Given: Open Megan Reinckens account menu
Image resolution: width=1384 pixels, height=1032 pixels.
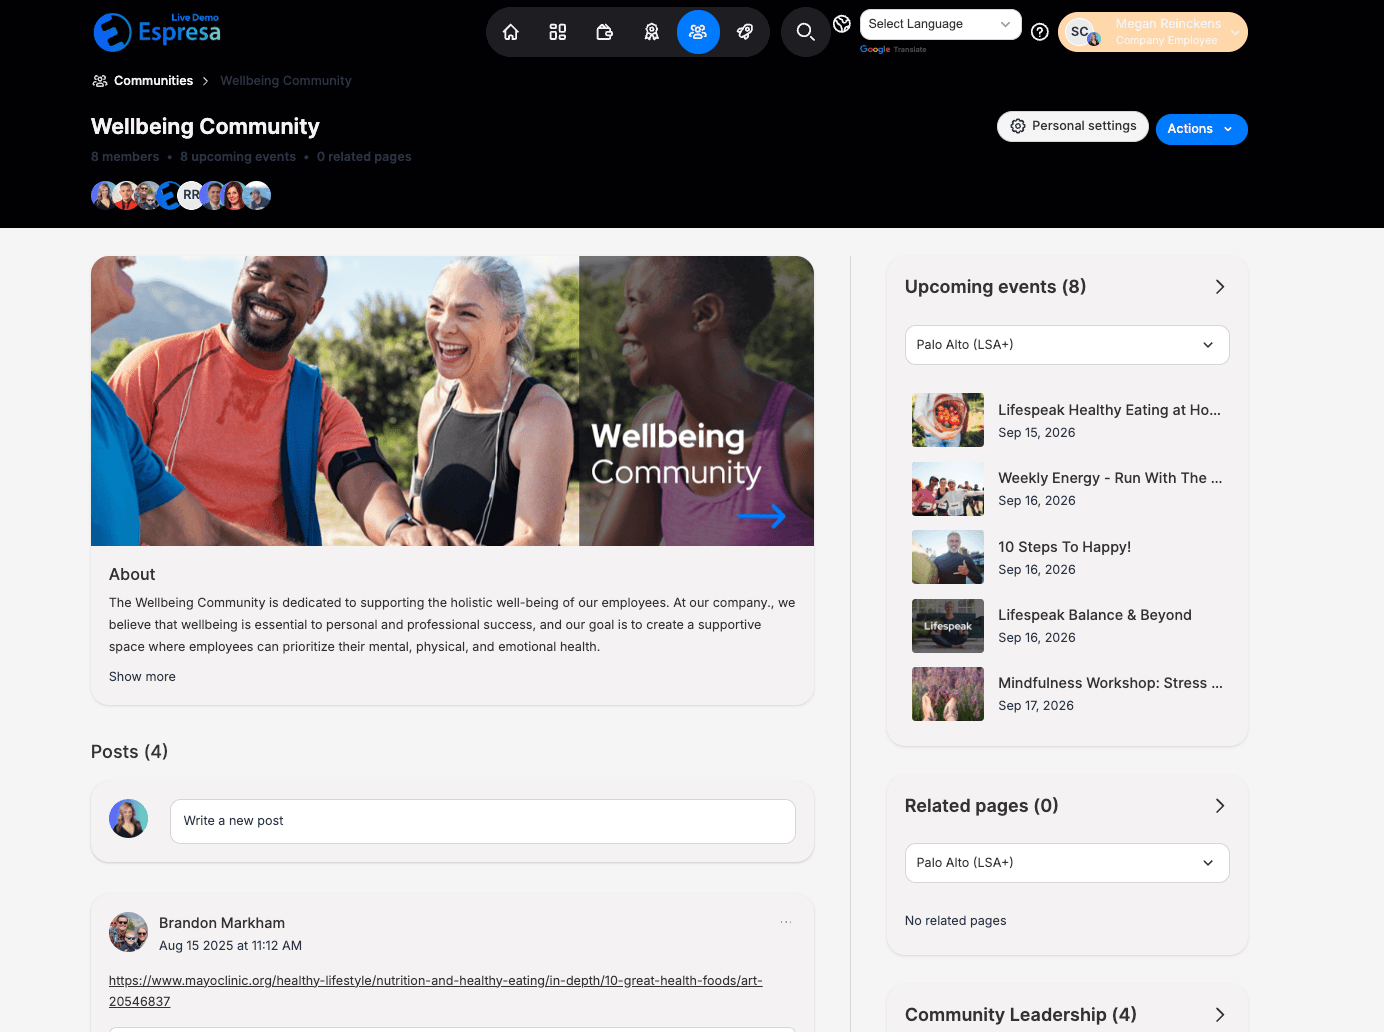Looking at the screenshot, I should coord(1153,32).
